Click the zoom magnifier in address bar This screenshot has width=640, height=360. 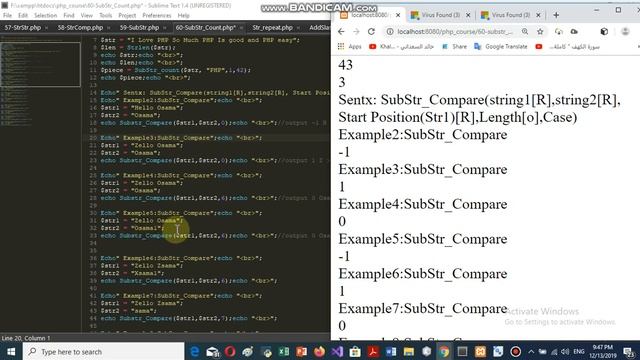tap(525, 31)
